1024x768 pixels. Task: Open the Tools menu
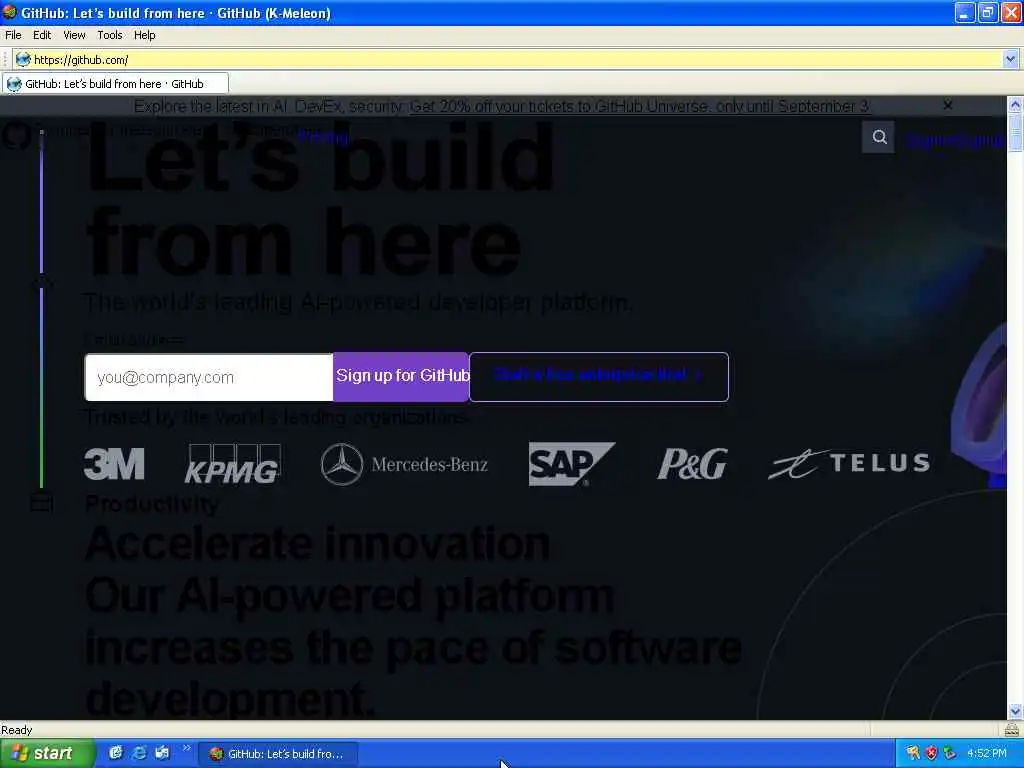tap(110, 35)
